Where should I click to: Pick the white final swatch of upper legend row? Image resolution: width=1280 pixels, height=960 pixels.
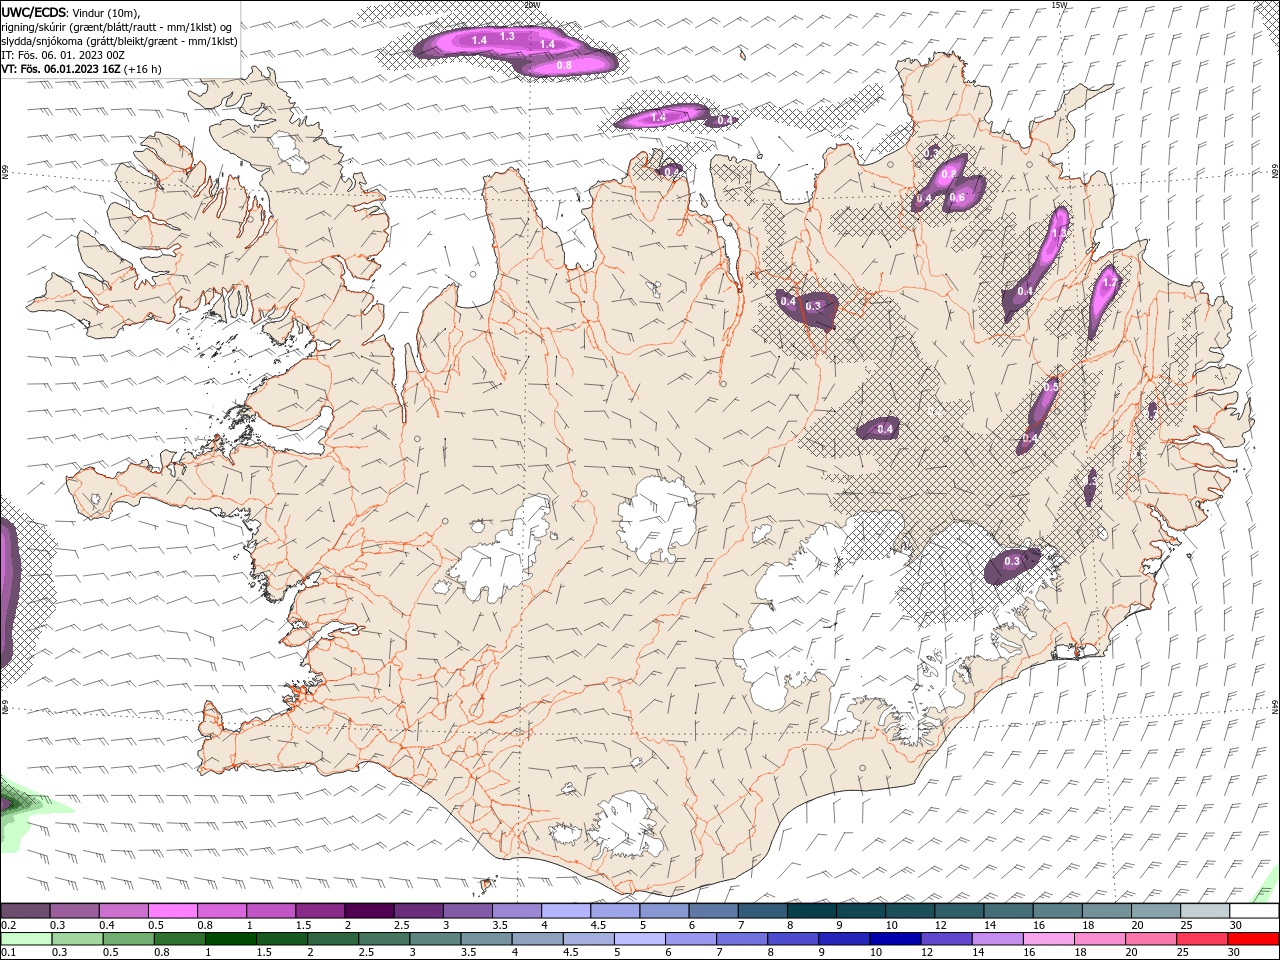1254,911
